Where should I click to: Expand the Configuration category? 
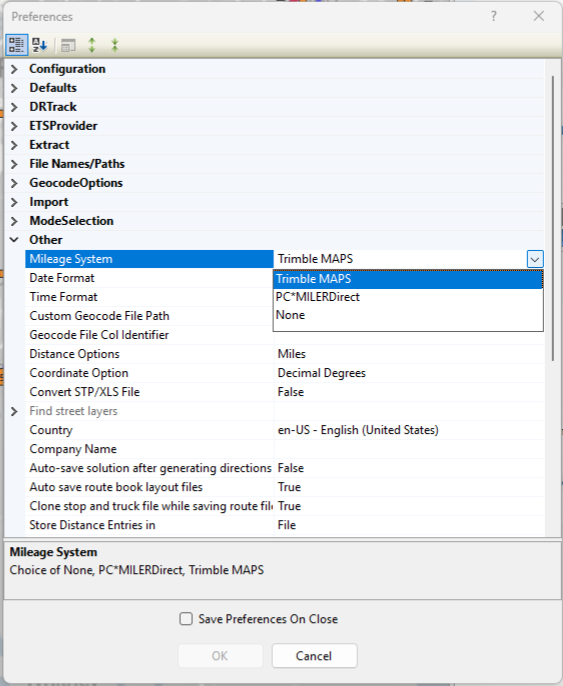tap(14, 69)
